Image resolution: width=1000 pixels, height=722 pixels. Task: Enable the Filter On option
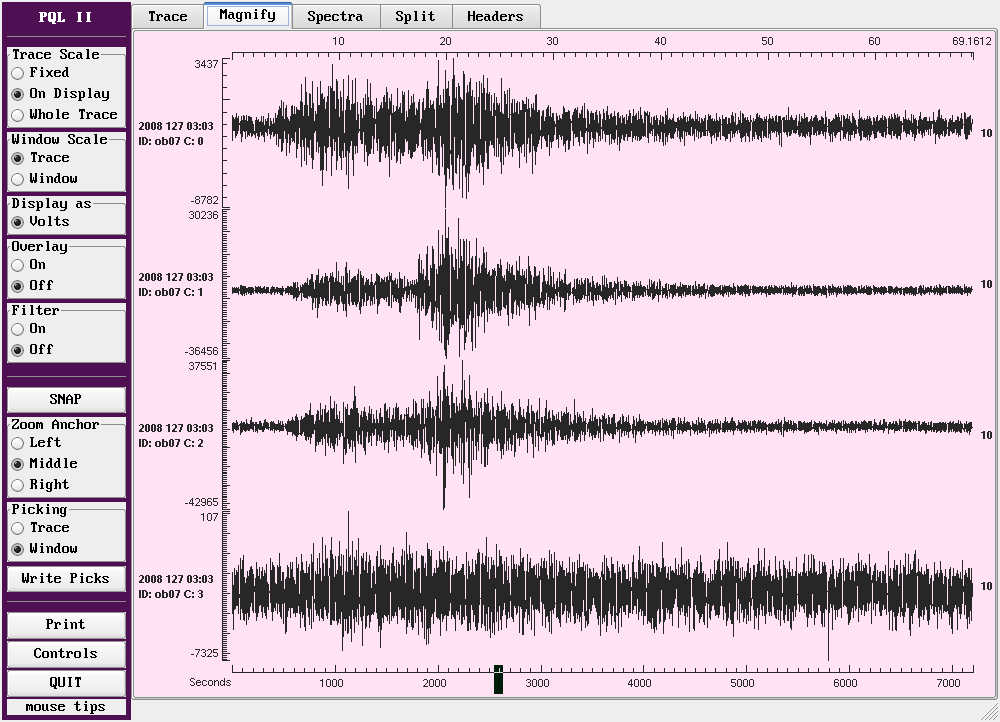pyautogui.click(x=18, y=329)
